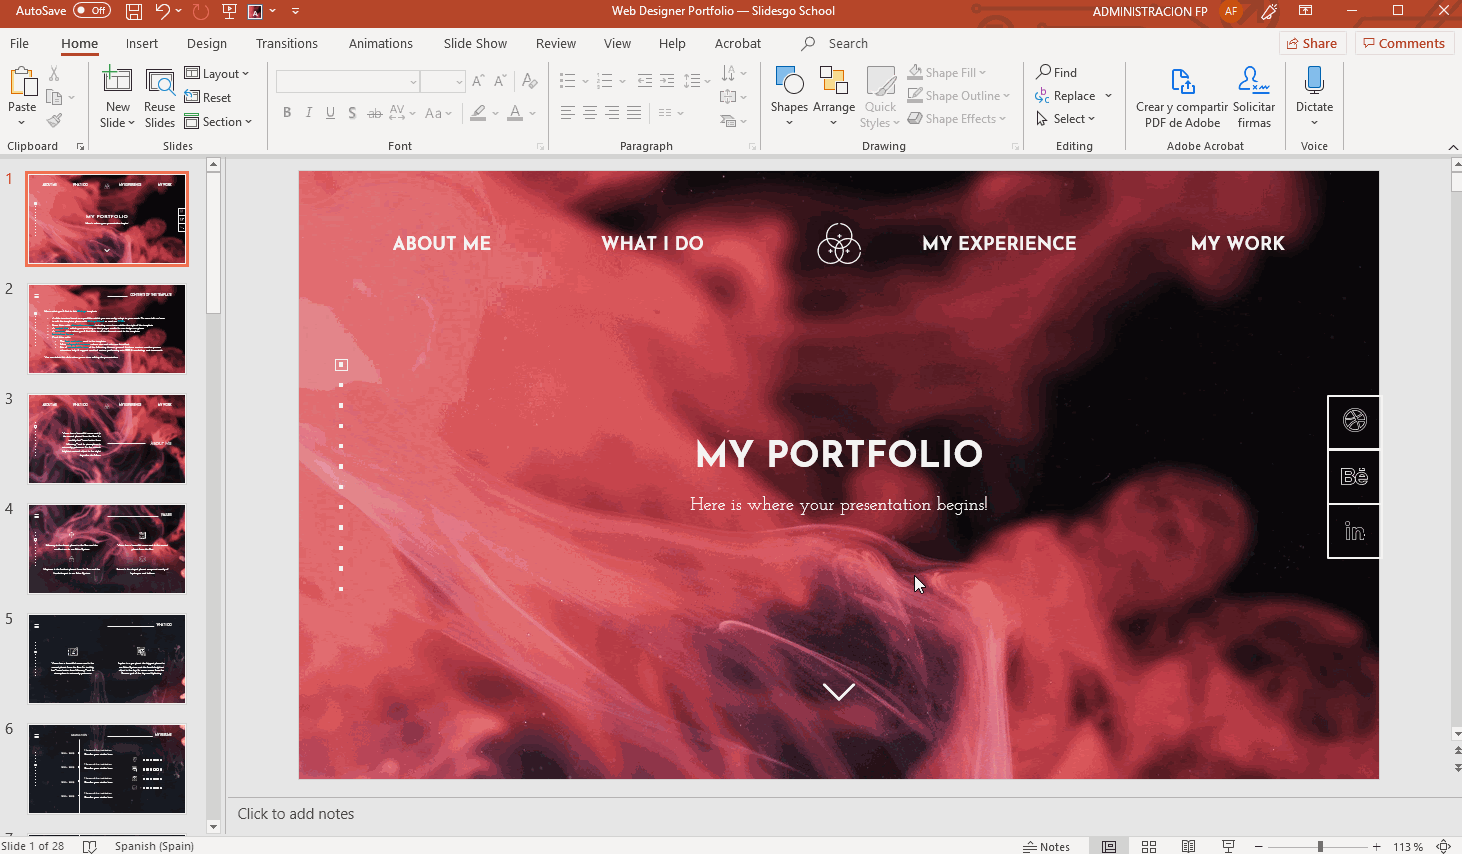Start Slide Show from status bar
The image size is (1462, 854).
pyautogui.click(x=1228, y=846)
